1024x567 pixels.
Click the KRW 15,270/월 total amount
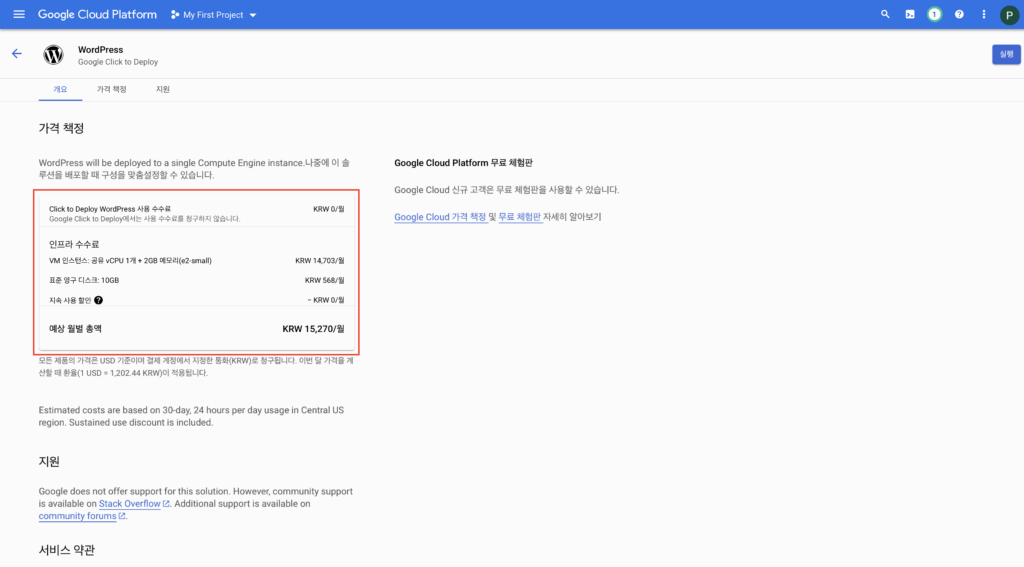tap(313, 329)
